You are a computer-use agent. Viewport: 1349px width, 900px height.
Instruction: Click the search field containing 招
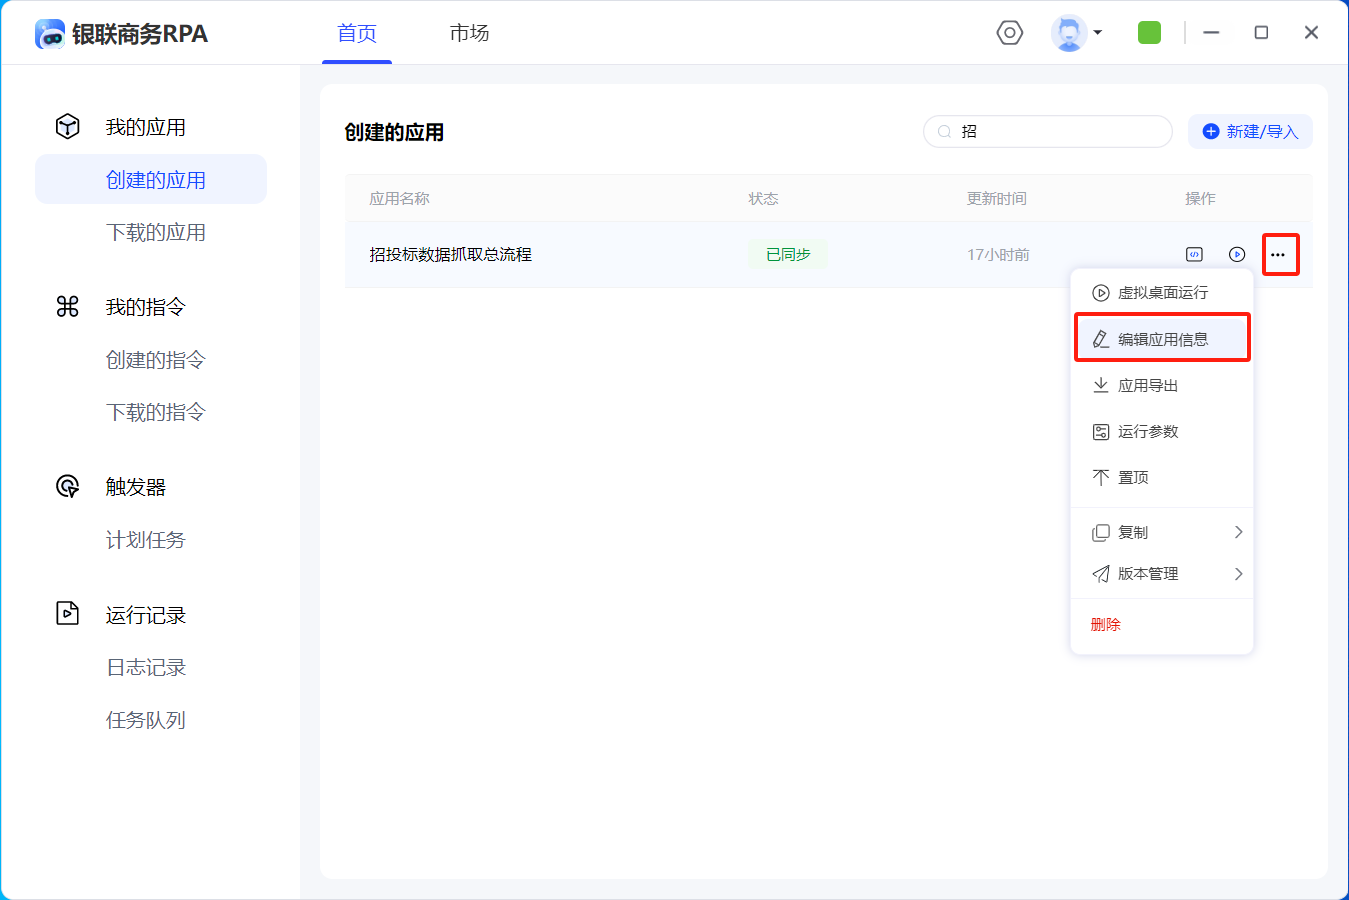click(x=1060, y=131)
